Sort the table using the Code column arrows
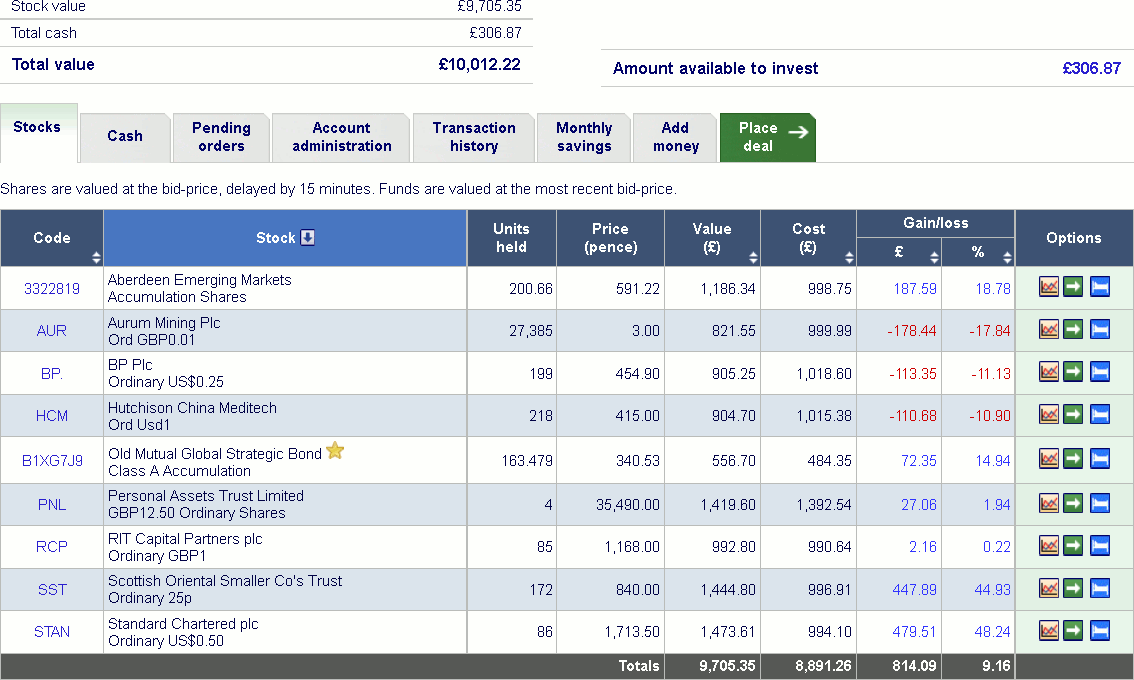Viewport: 1134px width, 680px height. [96, 257]
